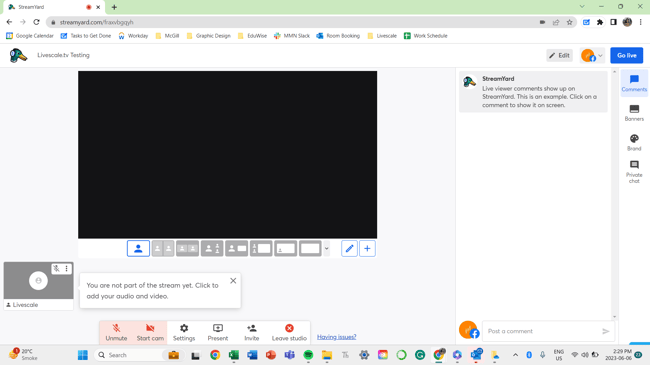Click the StreamYard example comment
Image resolution: width=650 pixels, height=365 pixels.
(x=533, y=92)
